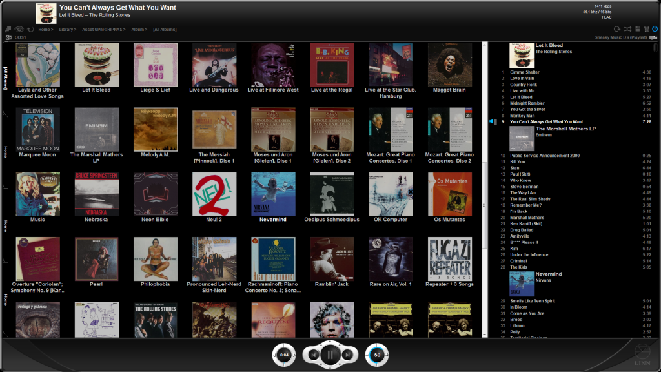Click the Albums breadcrumb
Image resolution: width=661 pixels, height=372 pixels.
[x=139, y=30]
